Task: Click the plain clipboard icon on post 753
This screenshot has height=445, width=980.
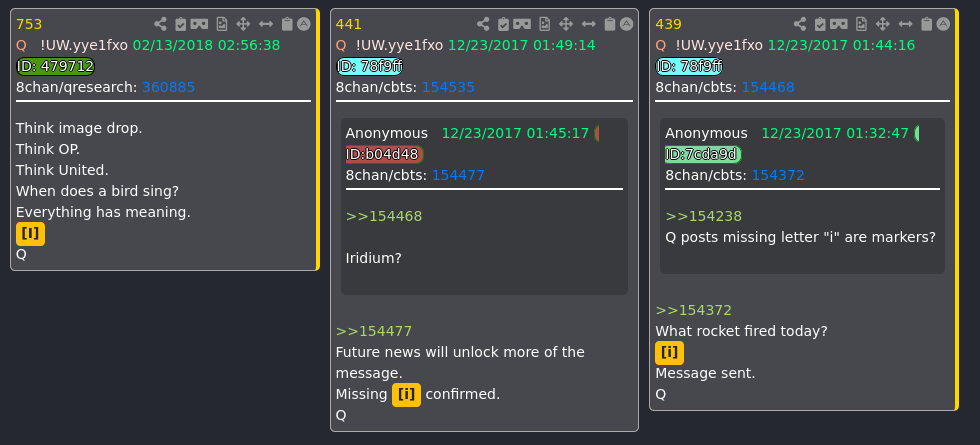Action: pyautogui.click(x=287, y=24)
